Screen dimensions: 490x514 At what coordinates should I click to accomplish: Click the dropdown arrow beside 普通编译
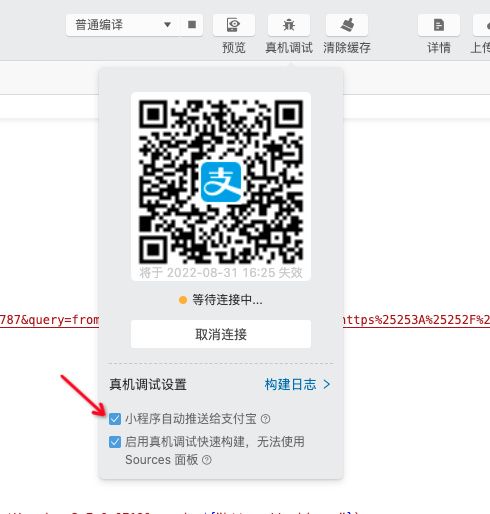[x=167, y=25]
